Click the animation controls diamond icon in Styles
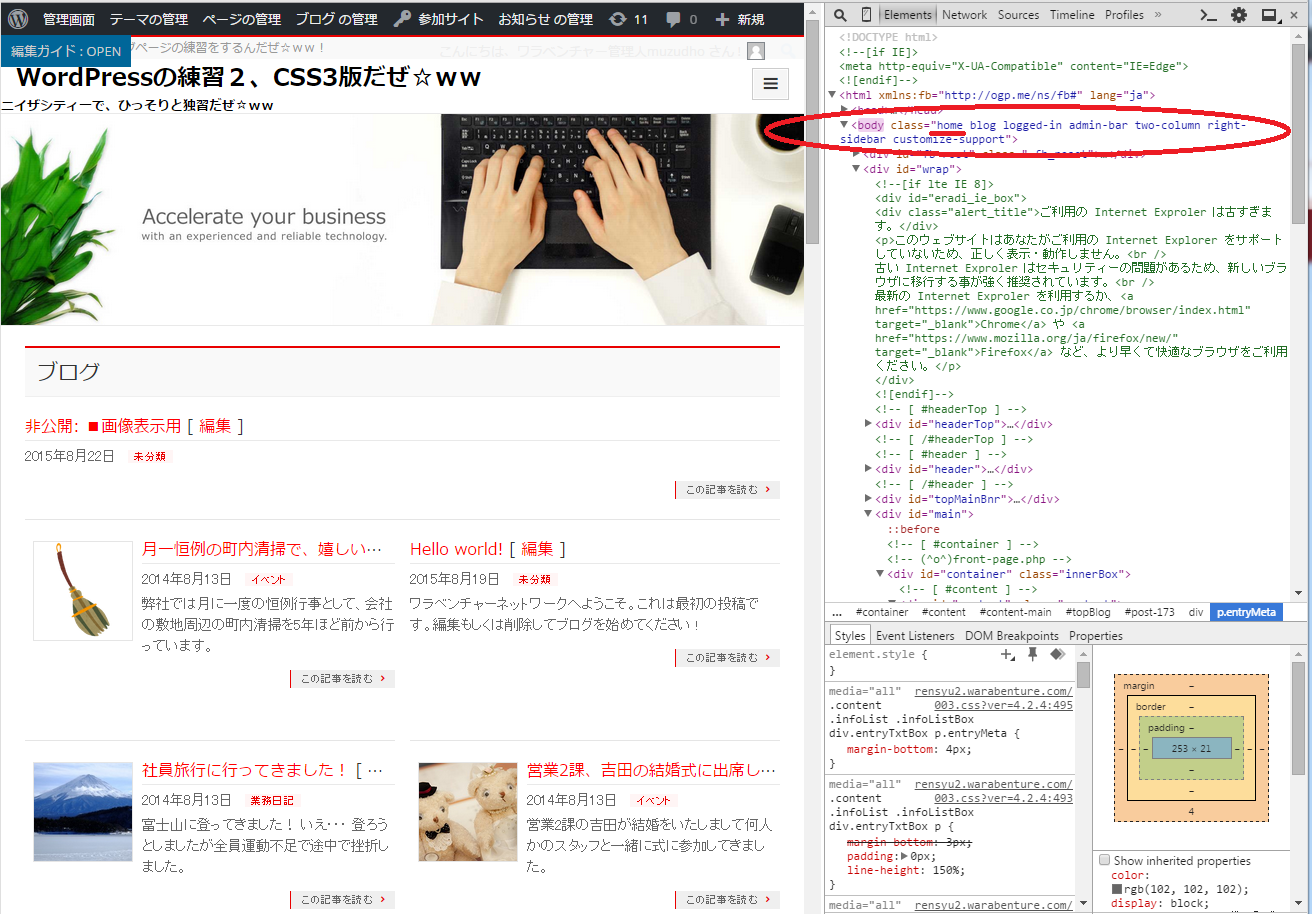This screenshot has height=914, width=1312. pyautogui.click(x=1057, y=654)
